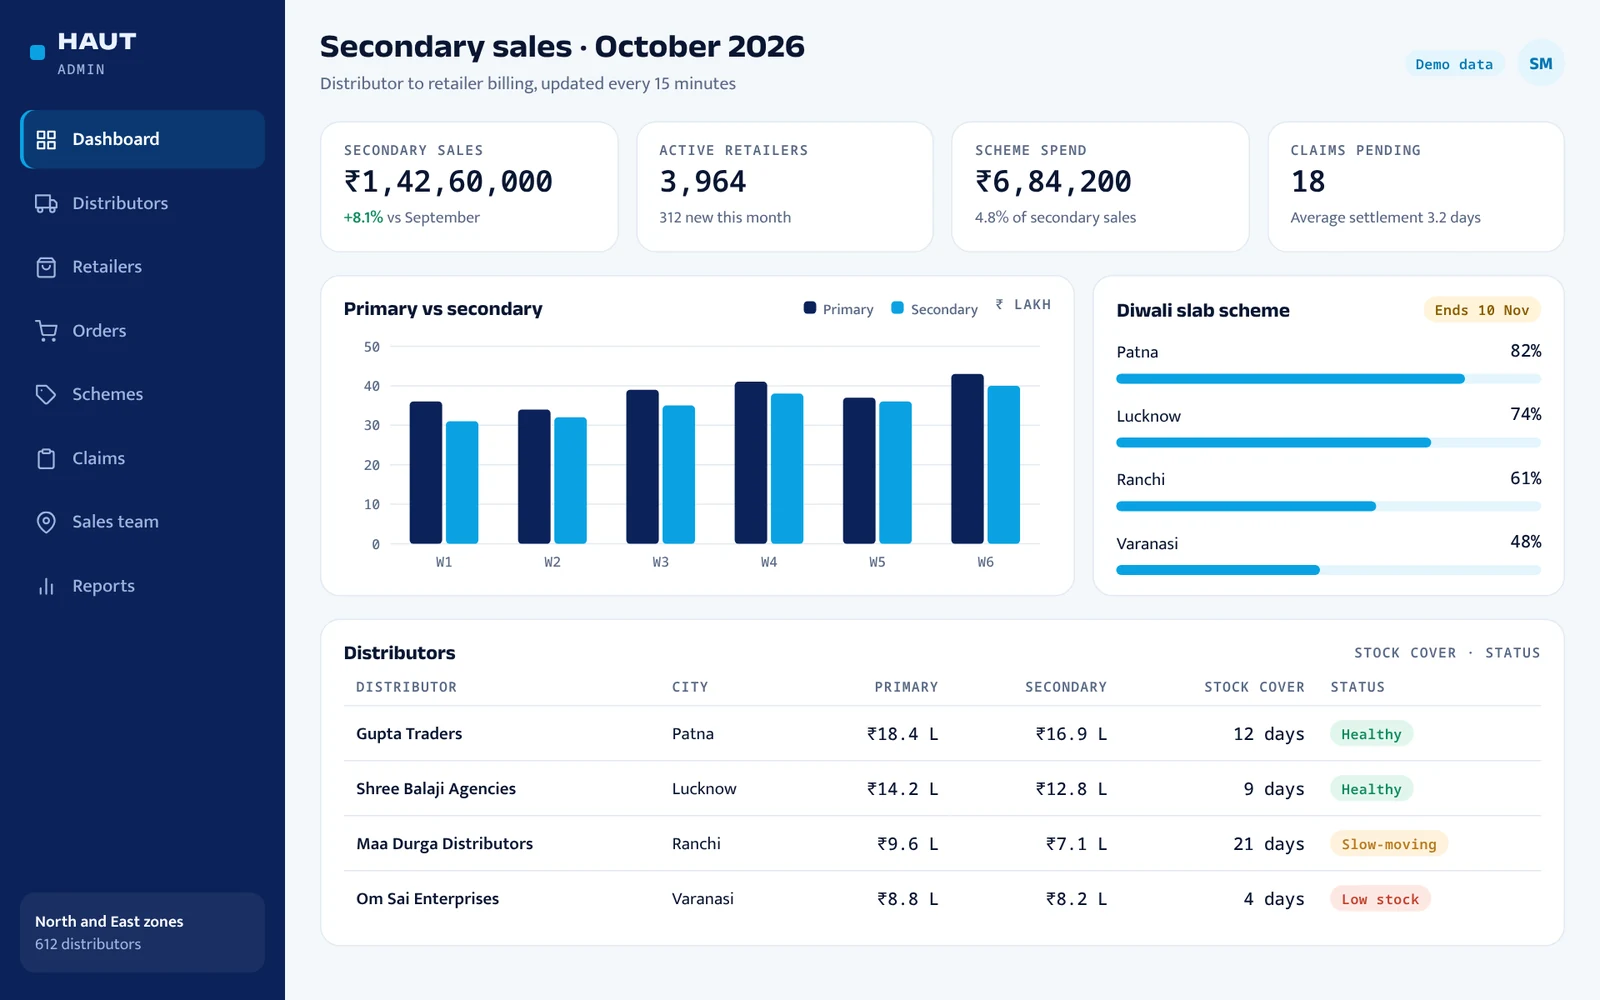1600x1000 pixels.
Task: Click the ₹6,84,200 scheme spend value
Action: pyautogui.click(x=1053, y=182)
